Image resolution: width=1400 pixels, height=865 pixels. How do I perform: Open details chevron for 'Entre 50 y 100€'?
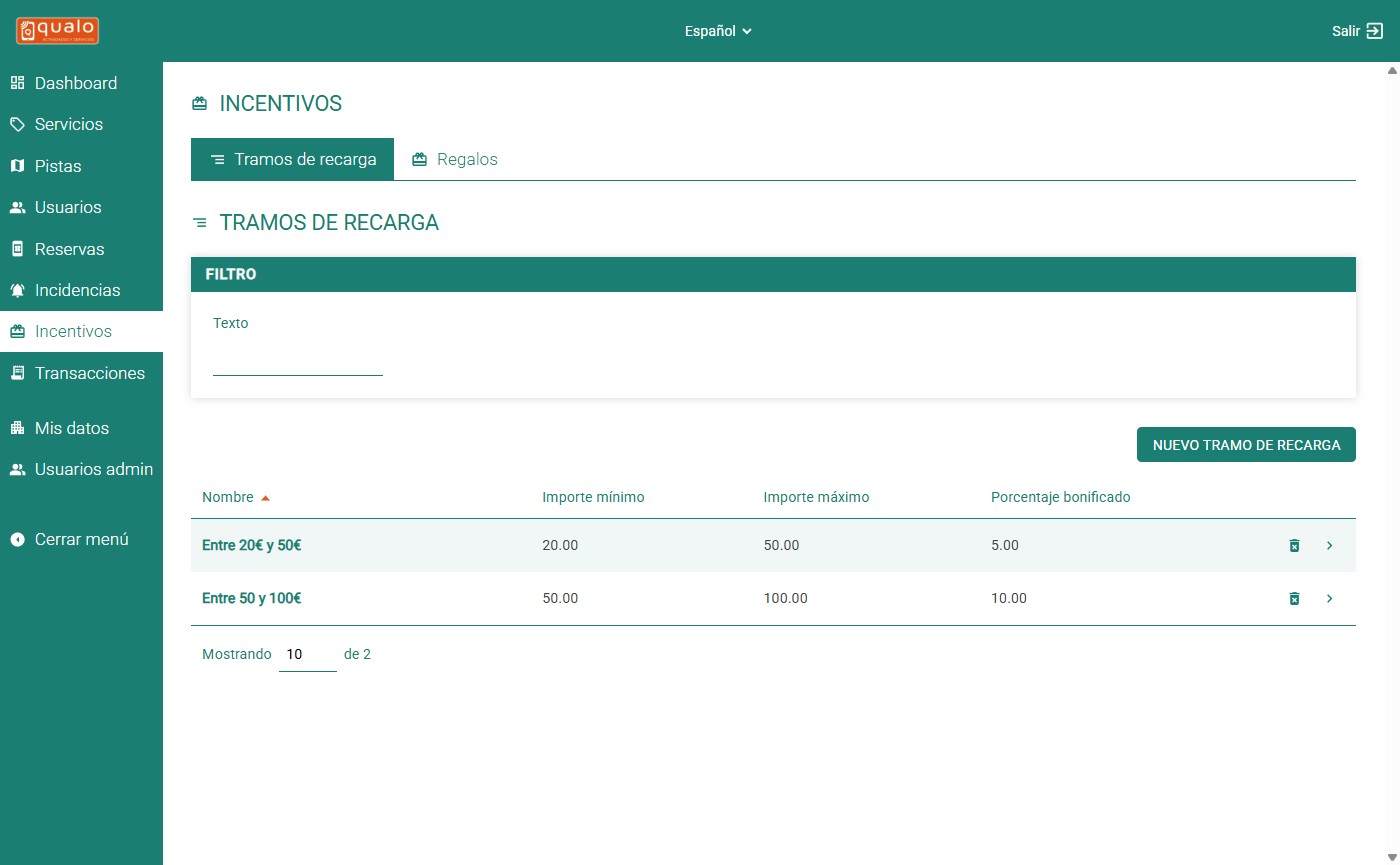pyautogui.click(x=1329, y=599)
